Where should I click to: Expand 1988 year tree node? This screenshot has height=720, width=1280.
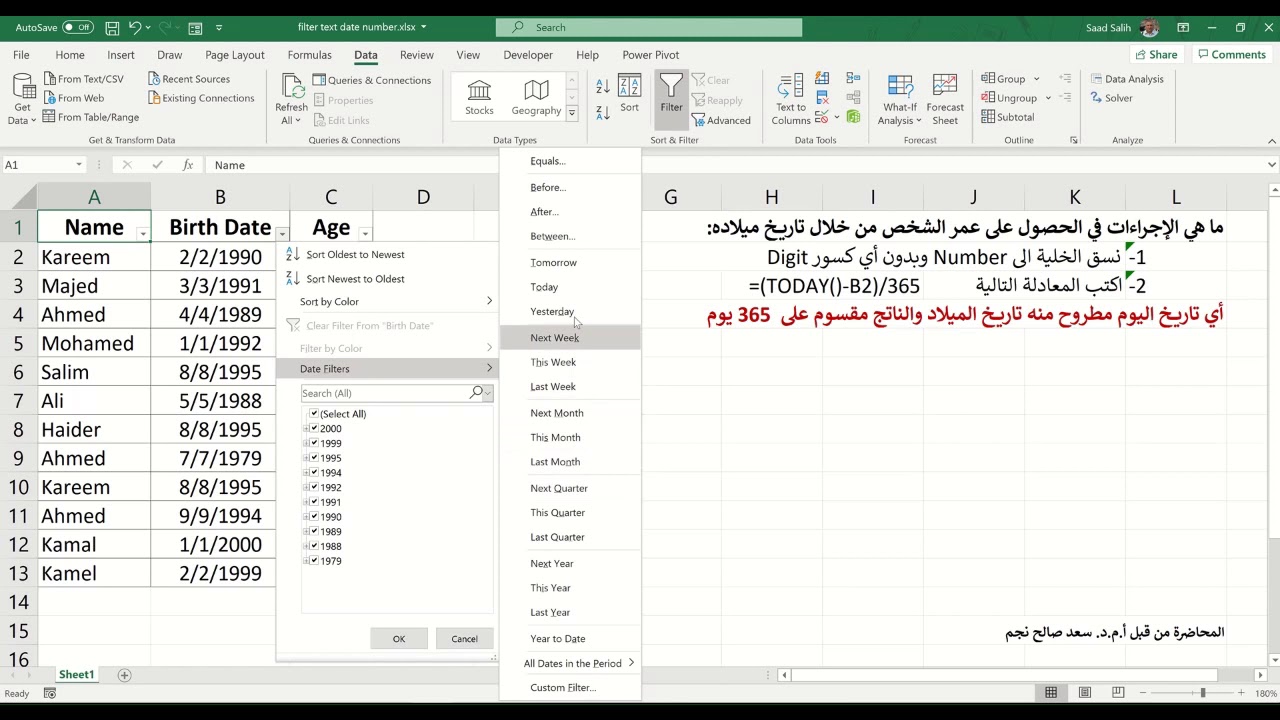(305, 546)
